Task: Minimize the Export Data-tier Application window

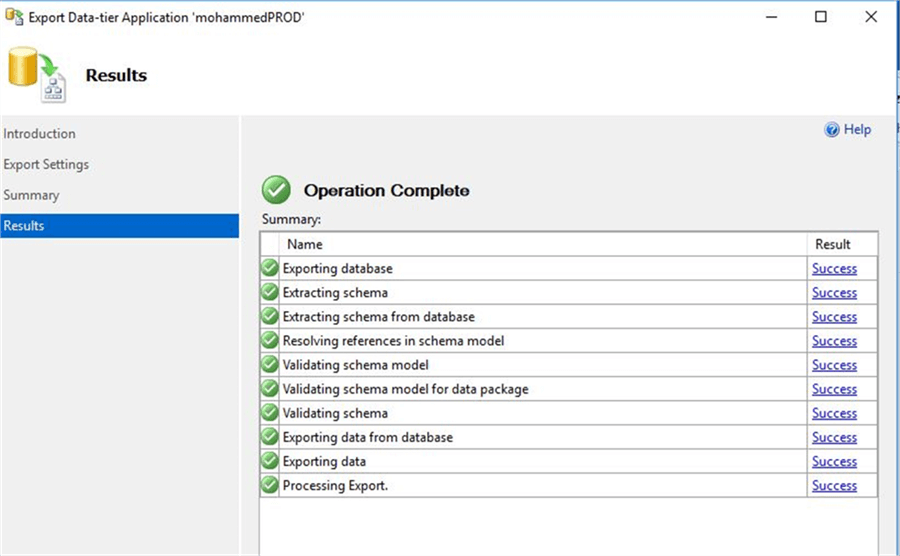Action: 771,17
